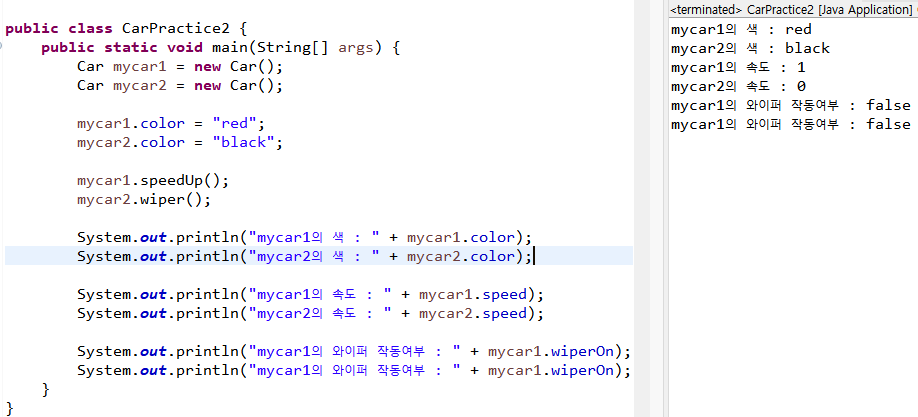Click console output line 'mycar2의 속도 : 0'
918x417 pixels.
[x=738, y=87]
